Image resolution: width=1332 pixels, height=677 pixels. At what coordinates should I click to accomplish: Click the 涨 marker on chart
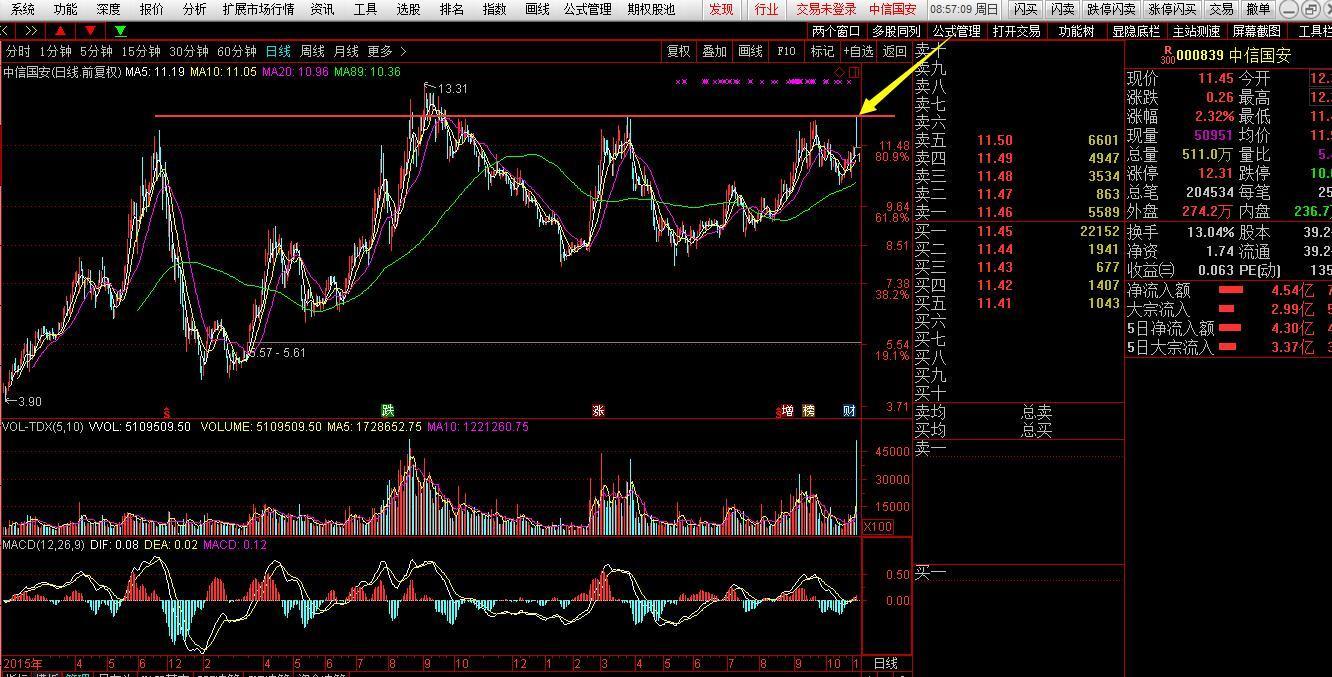click(x=598, y=410)
